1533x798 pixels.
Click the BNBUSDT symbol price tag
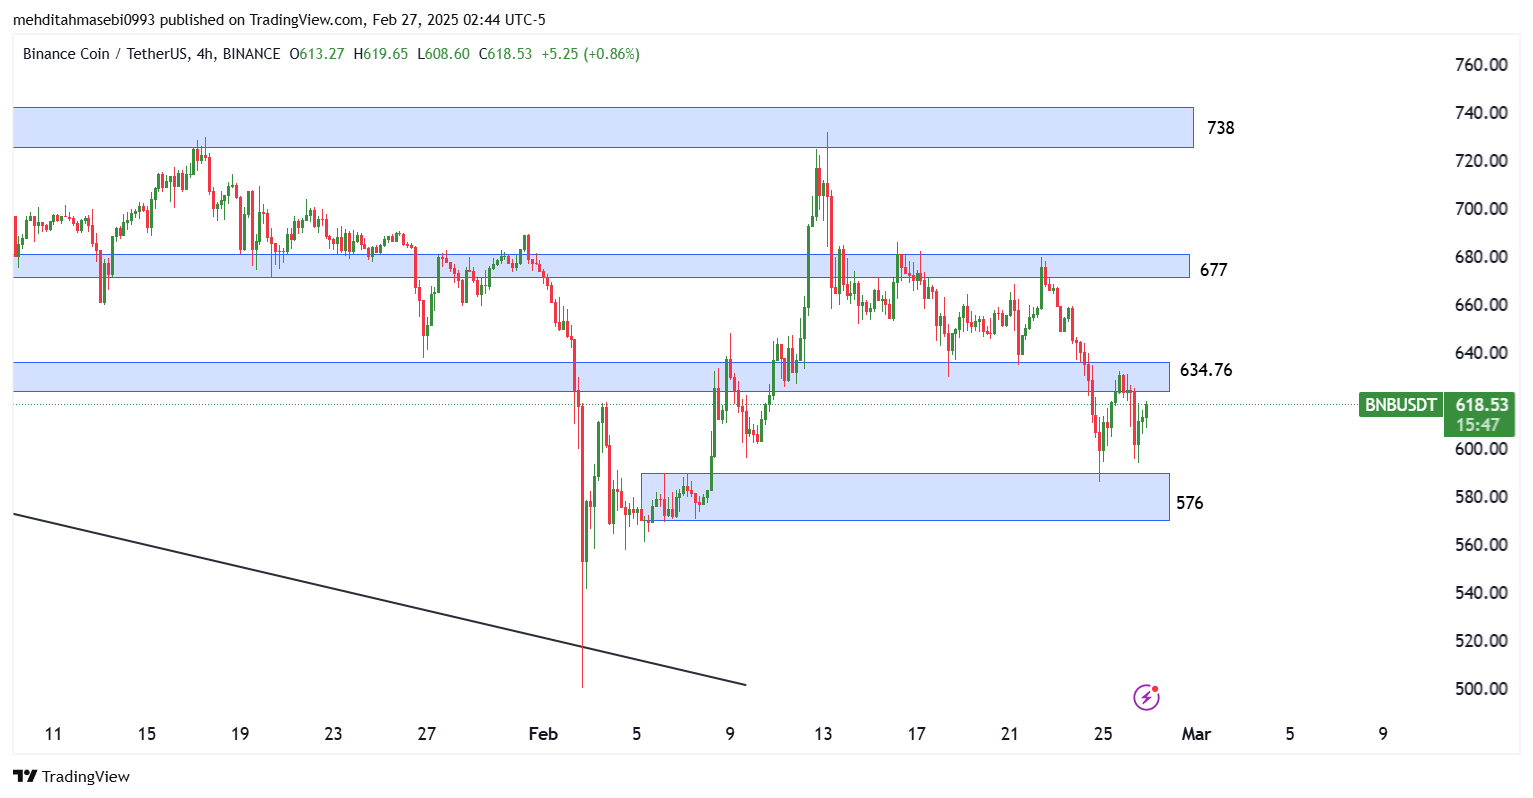pyautogui.click(x=1401, y=405)
